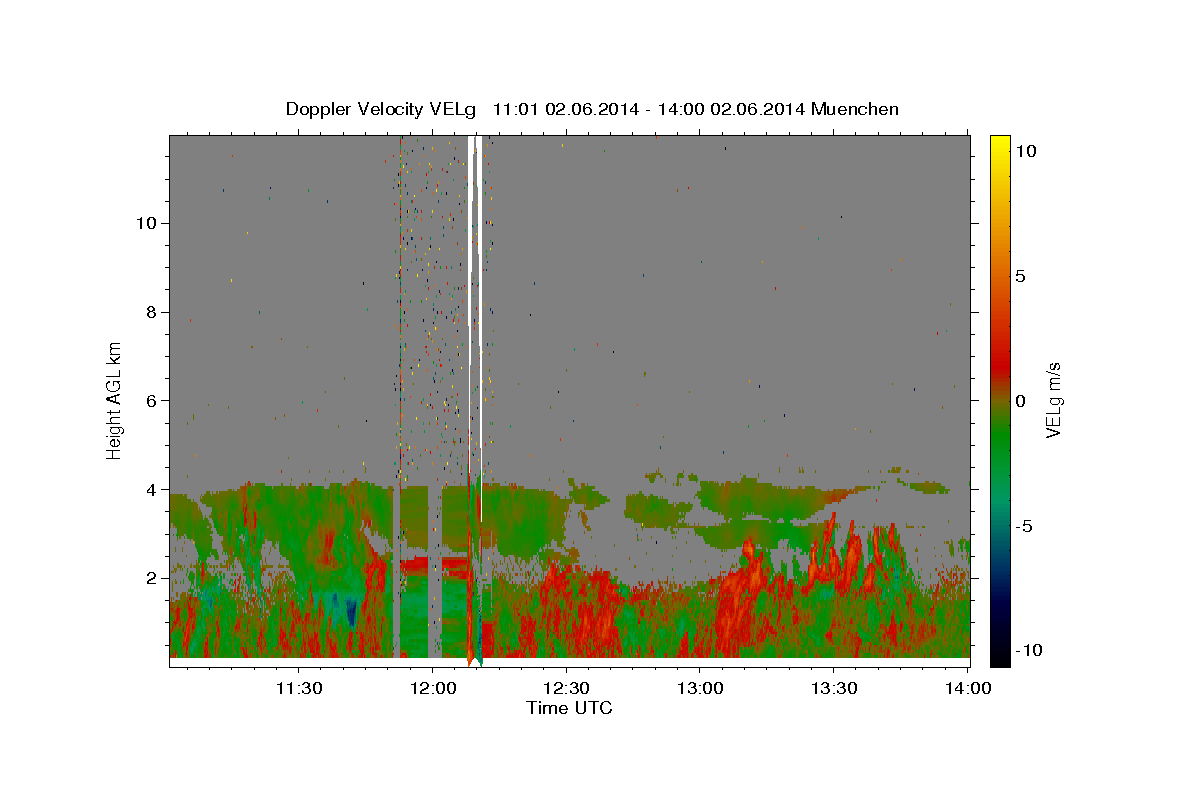Click the height axis label '6'

click(150, 400)
